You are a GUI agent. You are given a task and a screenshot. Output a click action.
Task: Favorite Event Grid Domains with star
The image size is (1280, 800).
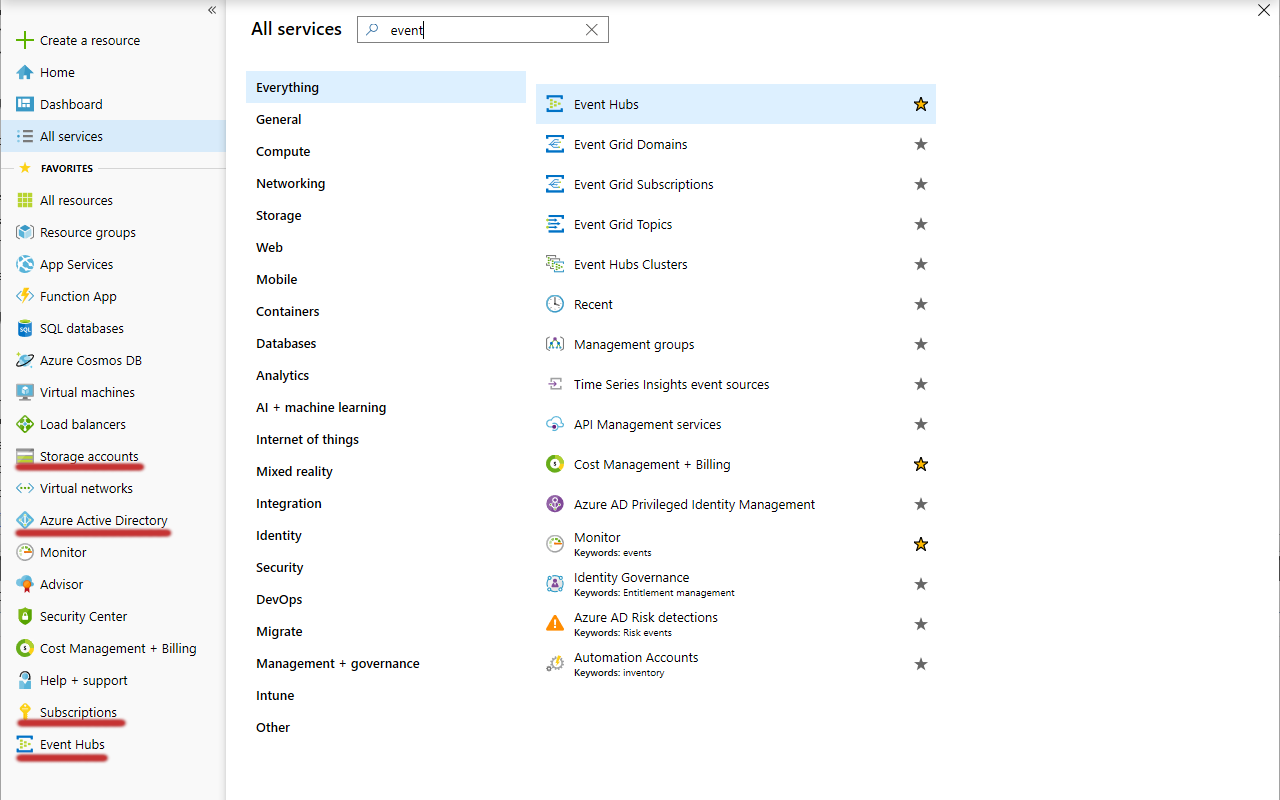(921, 144)
